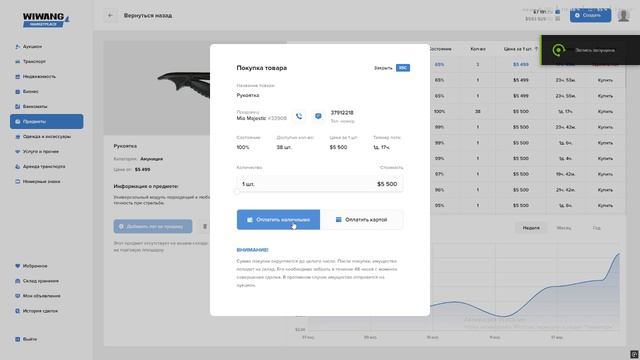Screen dimensions: 640x360
Task: Click the 100% condition cell in table
Action: [439, 111]
